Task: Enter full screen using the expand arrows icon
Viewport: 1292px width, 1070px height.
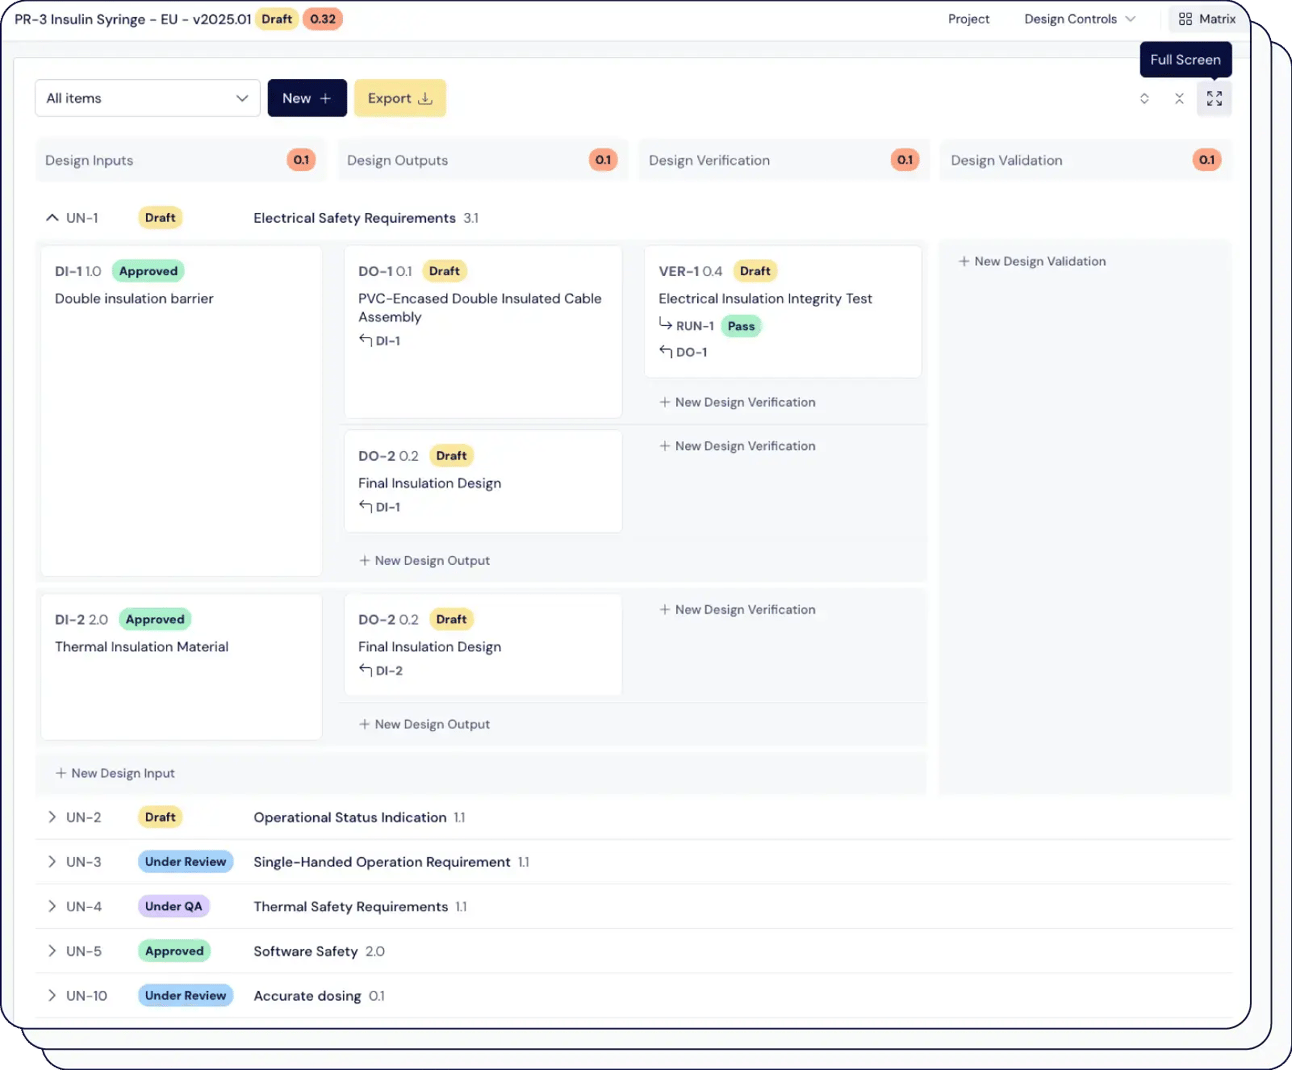Action: click(x=1214, y=98)
